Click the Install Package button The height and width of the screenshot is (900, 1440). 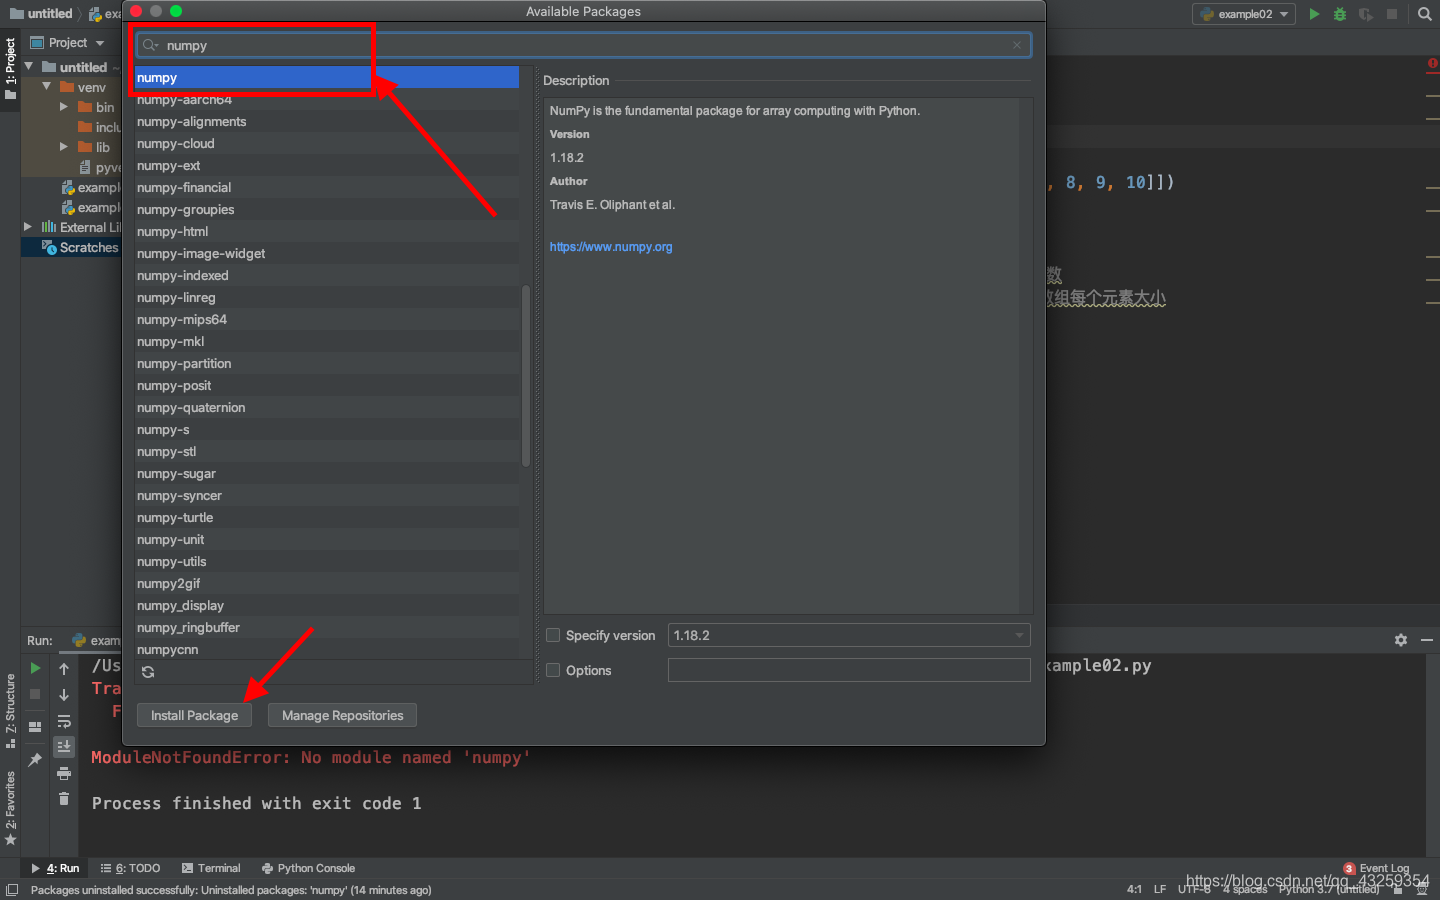tap(194, 715)
